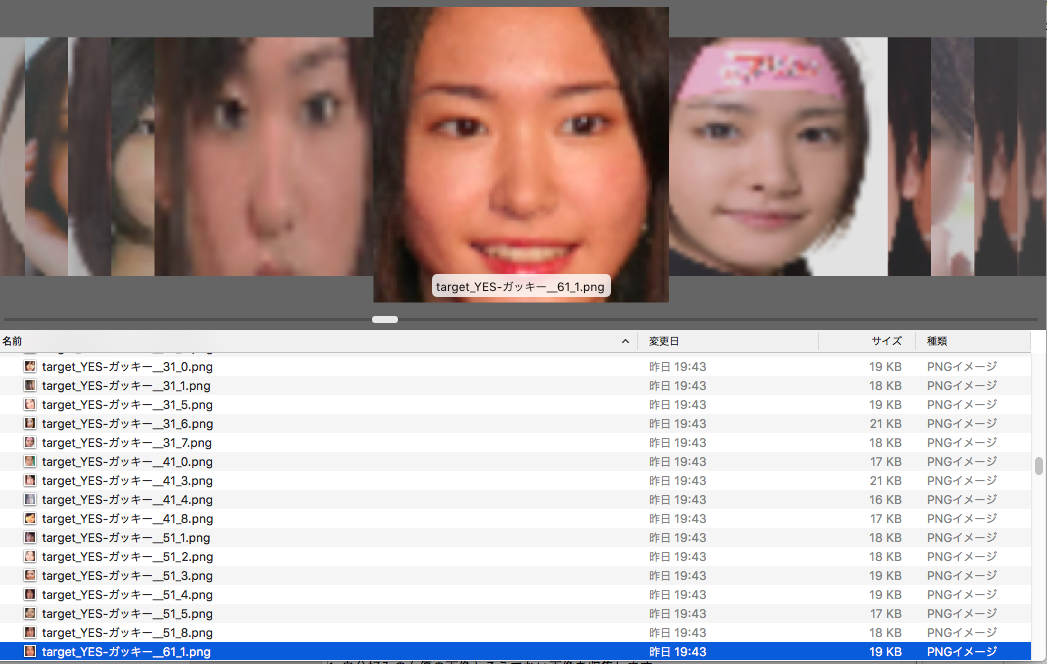Select the blurry Cover Flow image left of center
Screen dimensions: 1047x664
pos(263,157)
